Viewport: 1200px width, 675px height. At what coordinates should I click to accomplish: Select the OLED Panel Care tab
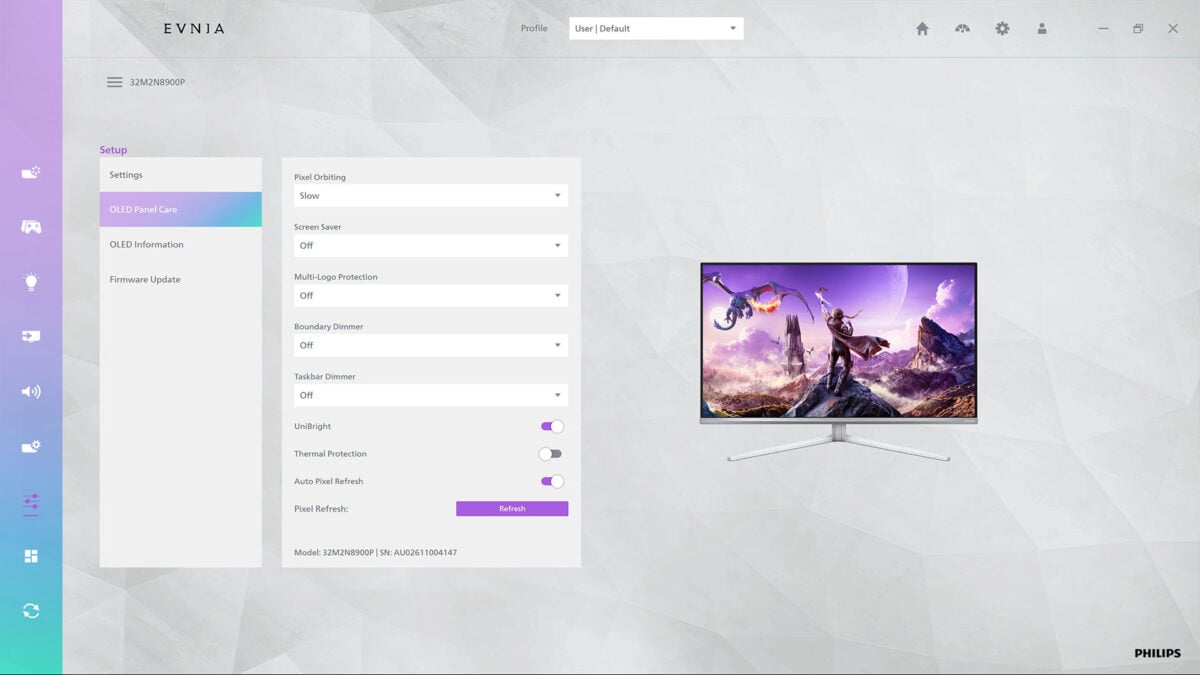[180, 209]
